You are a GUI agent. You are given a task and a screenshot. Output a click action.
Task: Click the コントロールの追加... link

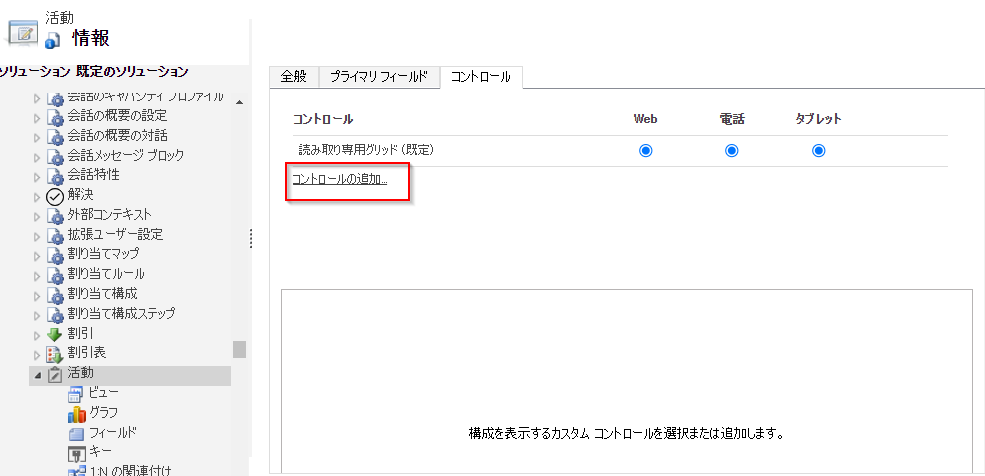click(x=340, y=179)
